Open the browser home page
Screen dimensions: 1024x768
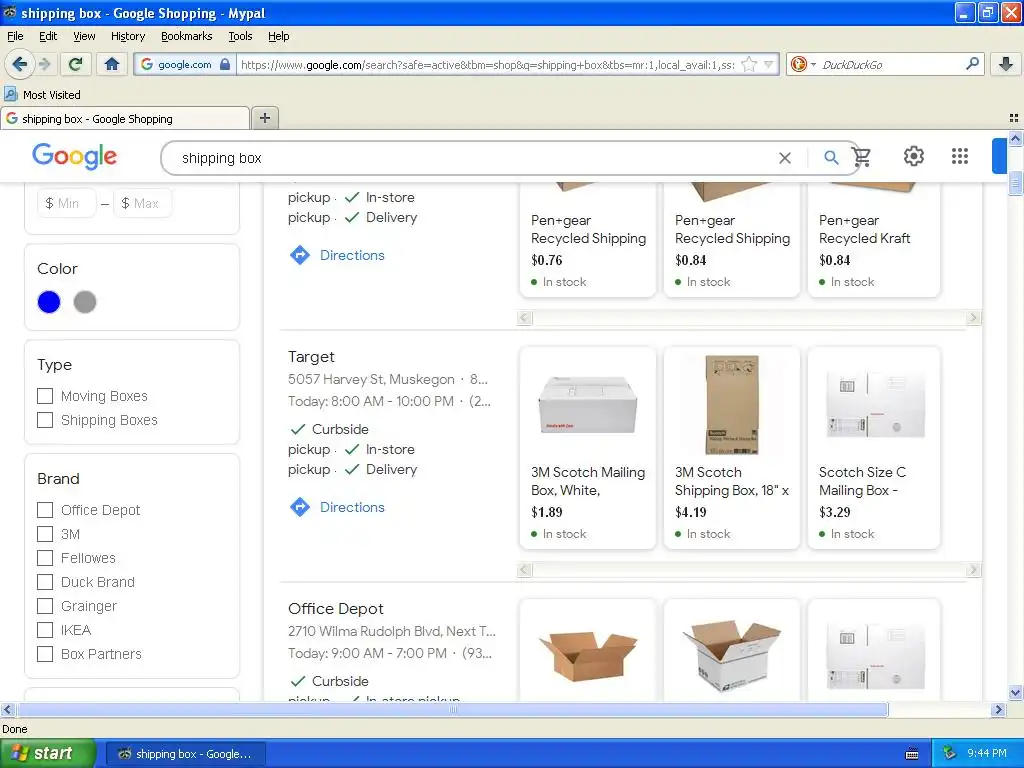(112, 64)
